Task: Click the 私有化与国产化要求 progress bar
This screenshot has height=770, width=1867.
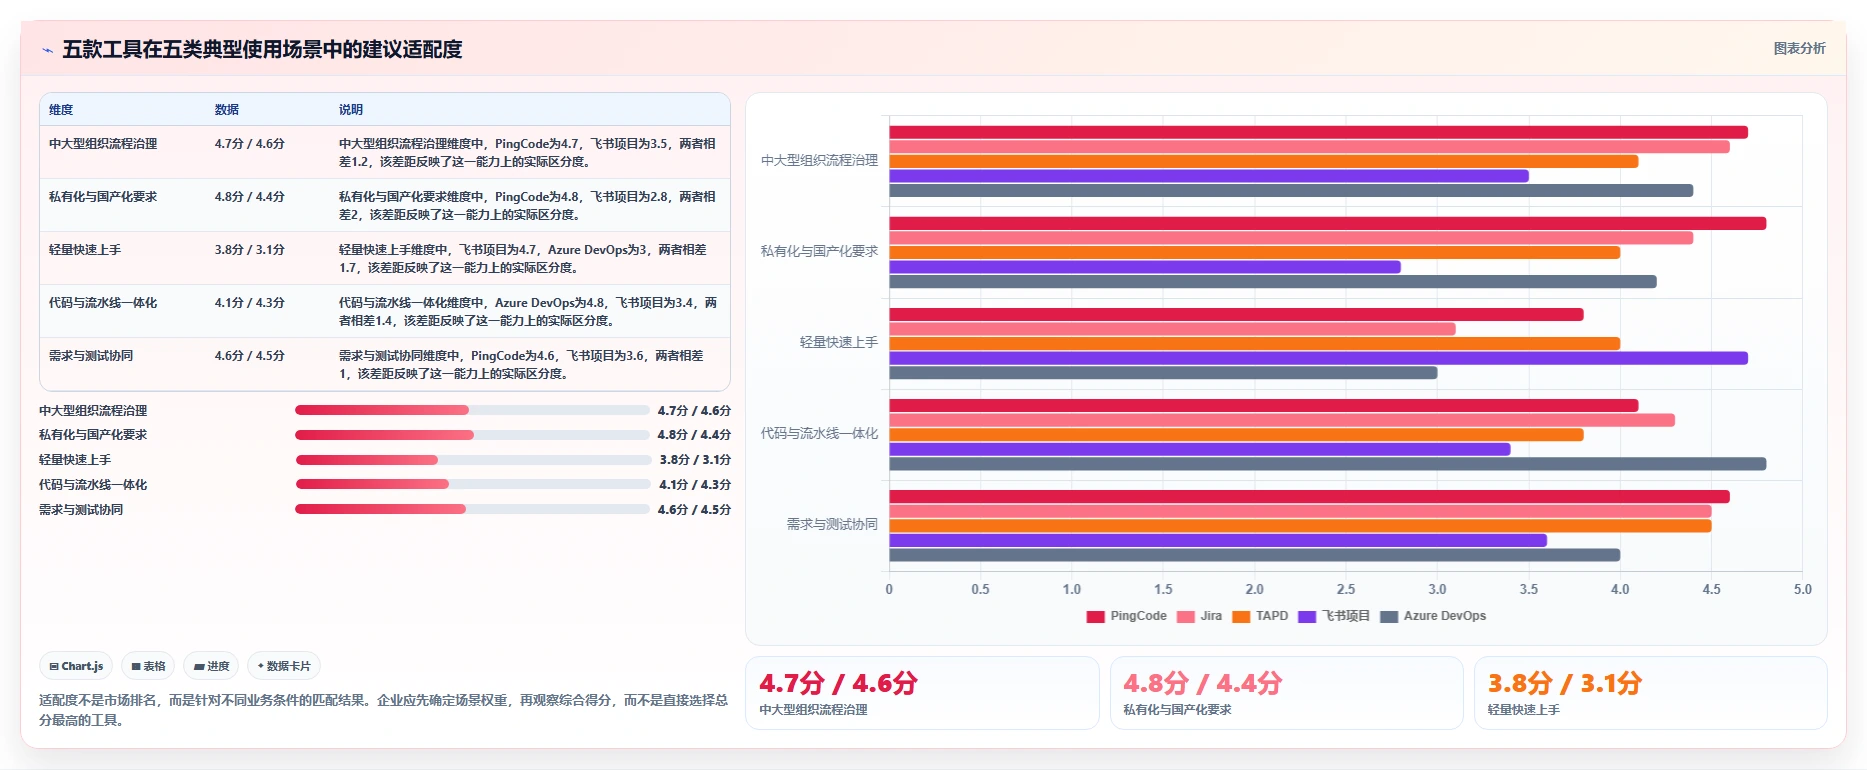Action: [x=472, y=435]
